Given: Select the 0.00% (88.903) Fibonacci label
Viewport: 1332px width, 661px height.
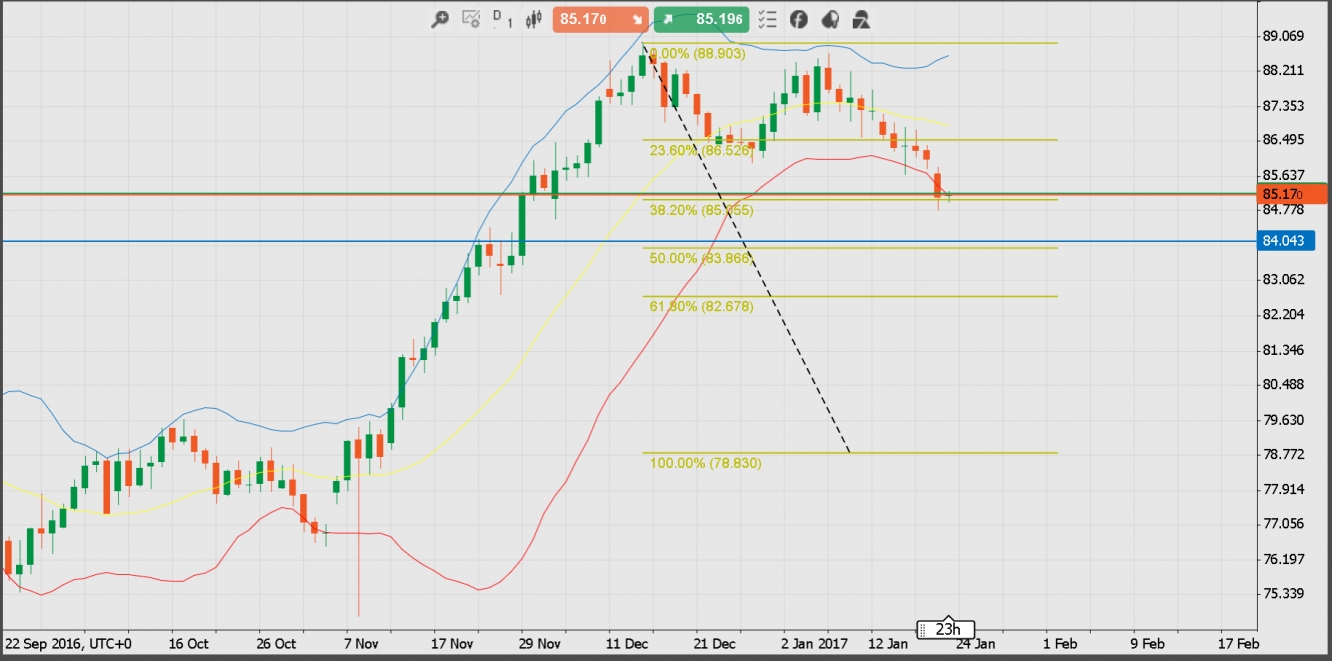Looking at the screenshot, I should [x=698, y=54].
